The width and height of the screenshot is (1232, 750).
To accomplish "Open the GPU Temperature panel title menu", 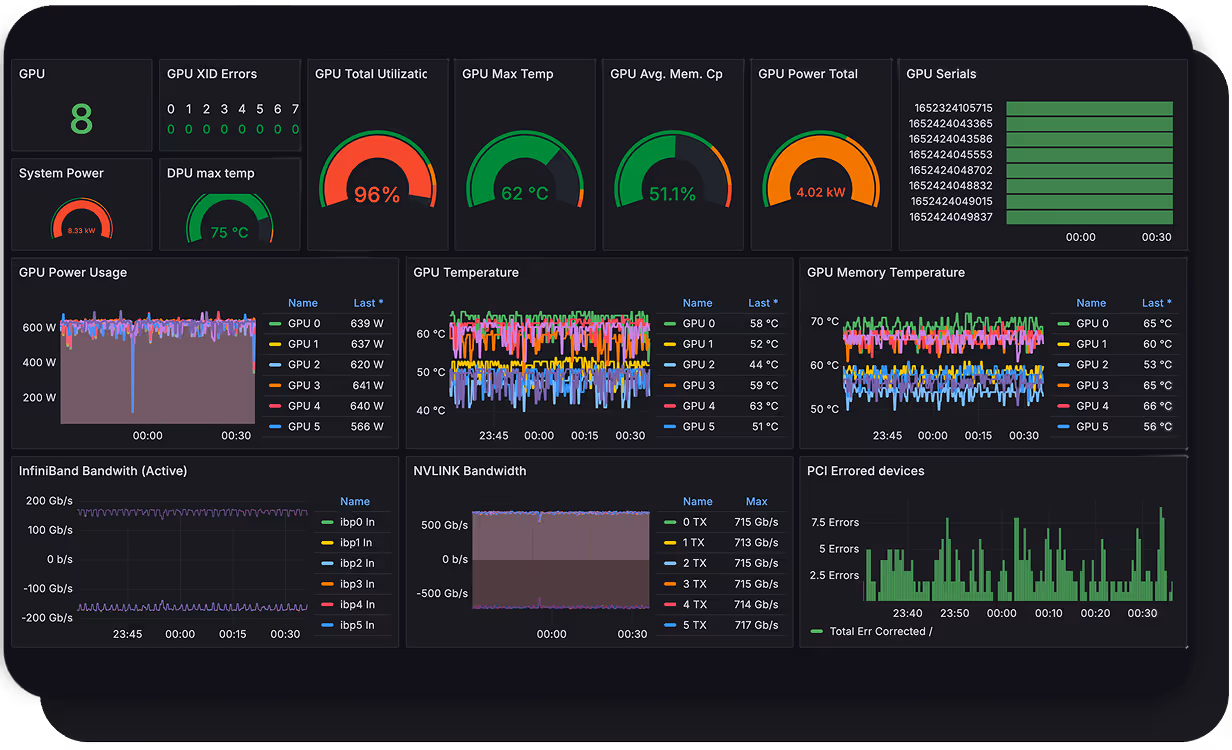I will [466, 272].
